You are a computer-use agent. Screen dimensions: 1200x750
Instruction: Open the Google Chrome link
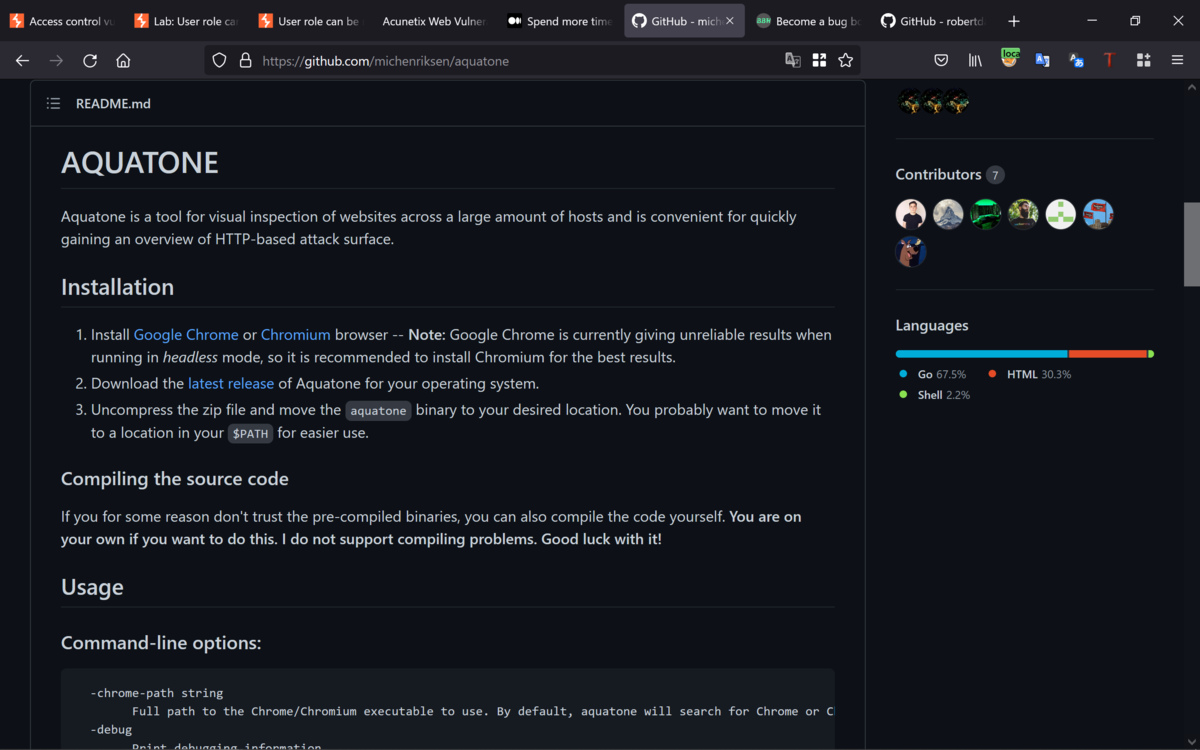coord(186,335)
